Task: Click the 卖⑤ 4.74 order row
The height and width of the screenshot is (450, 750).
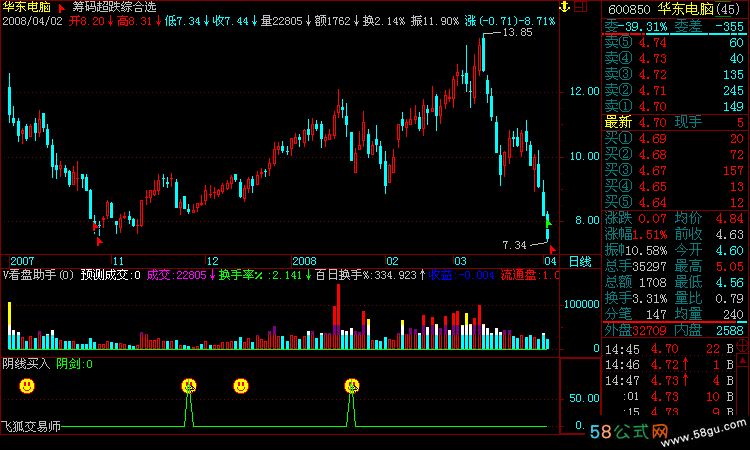Action: click(x=674, y=43)
